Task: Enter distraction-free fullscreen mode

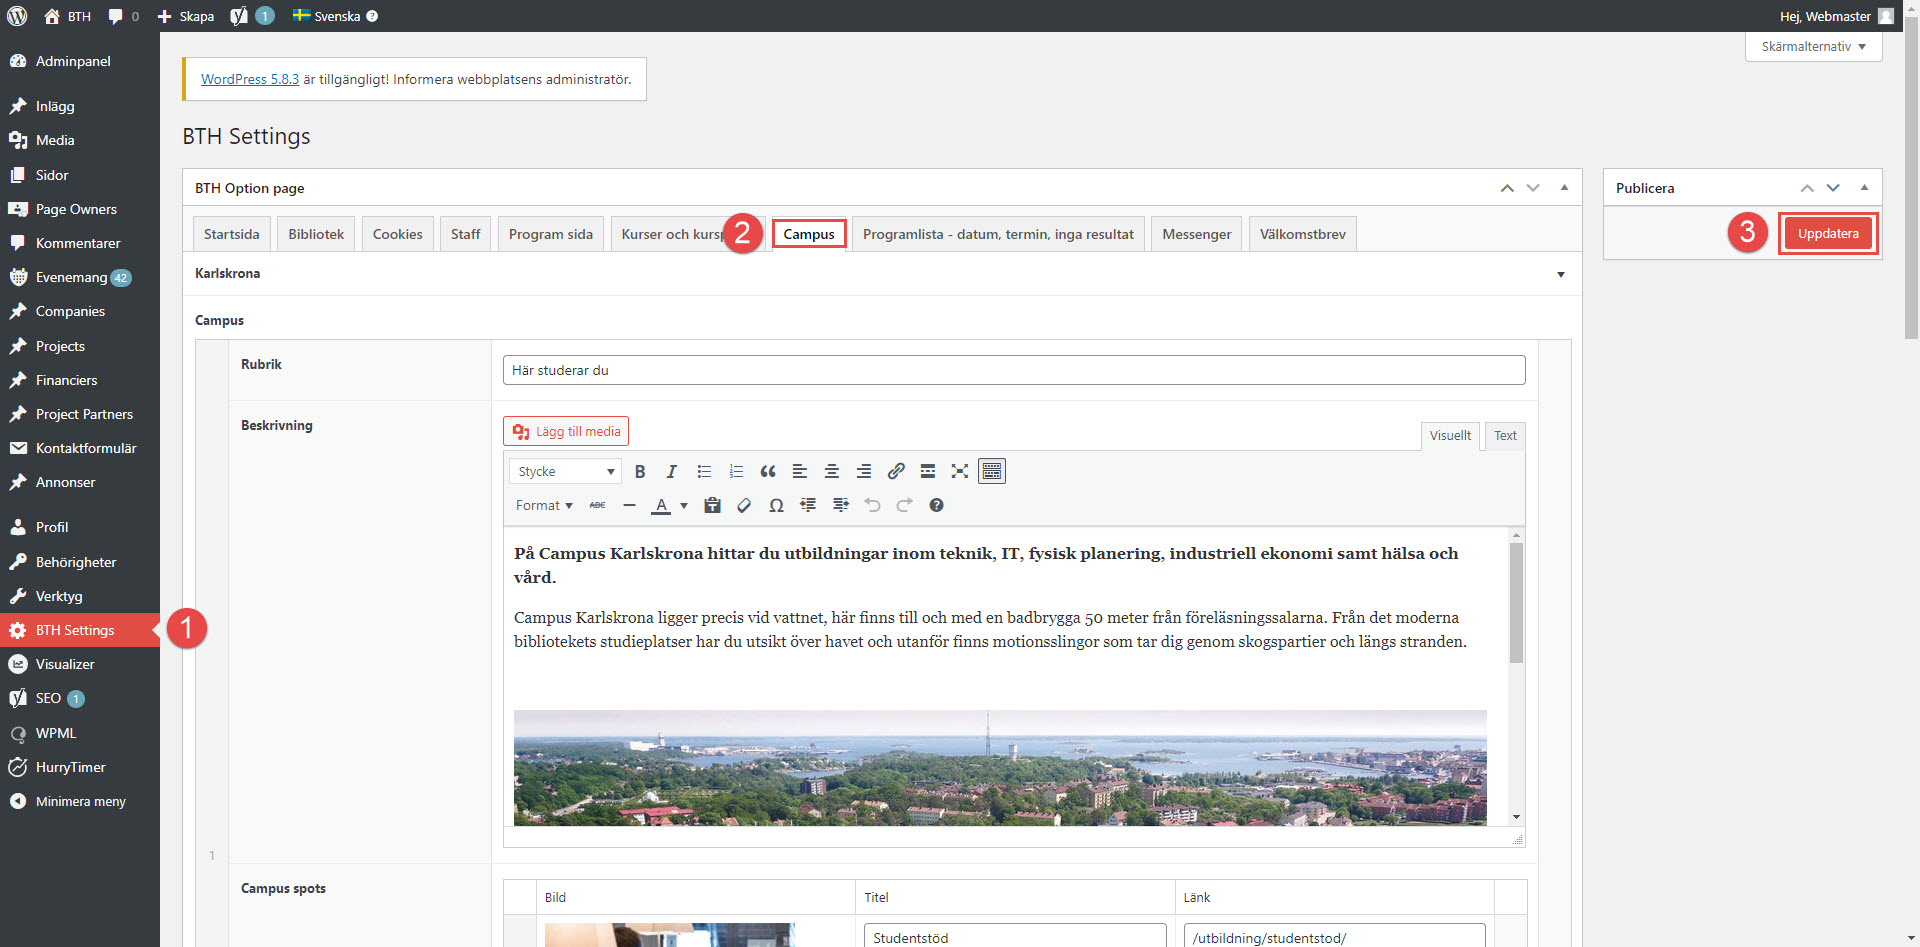Action: (x=960, y=471)
